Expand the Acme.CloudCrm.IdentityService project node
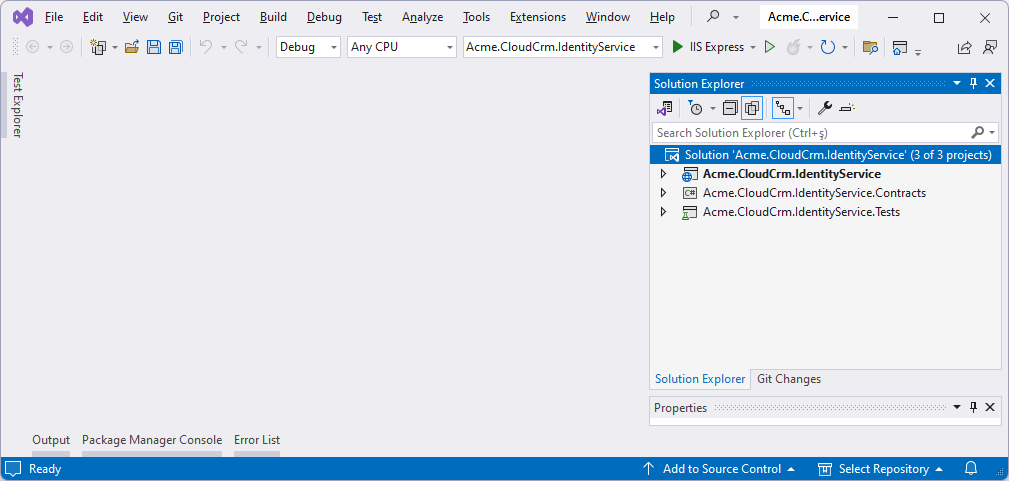This screenshot has width=1009, height=481. coord(663,174)
